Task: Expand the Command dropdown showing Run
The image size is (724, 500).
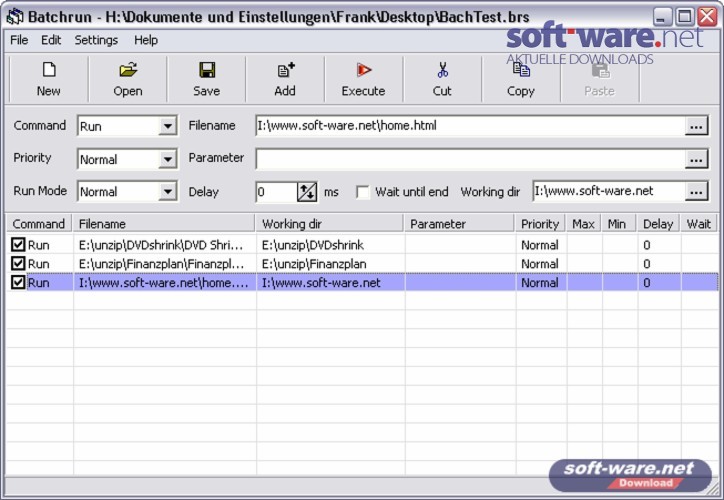Action: (x=168, y=126)
